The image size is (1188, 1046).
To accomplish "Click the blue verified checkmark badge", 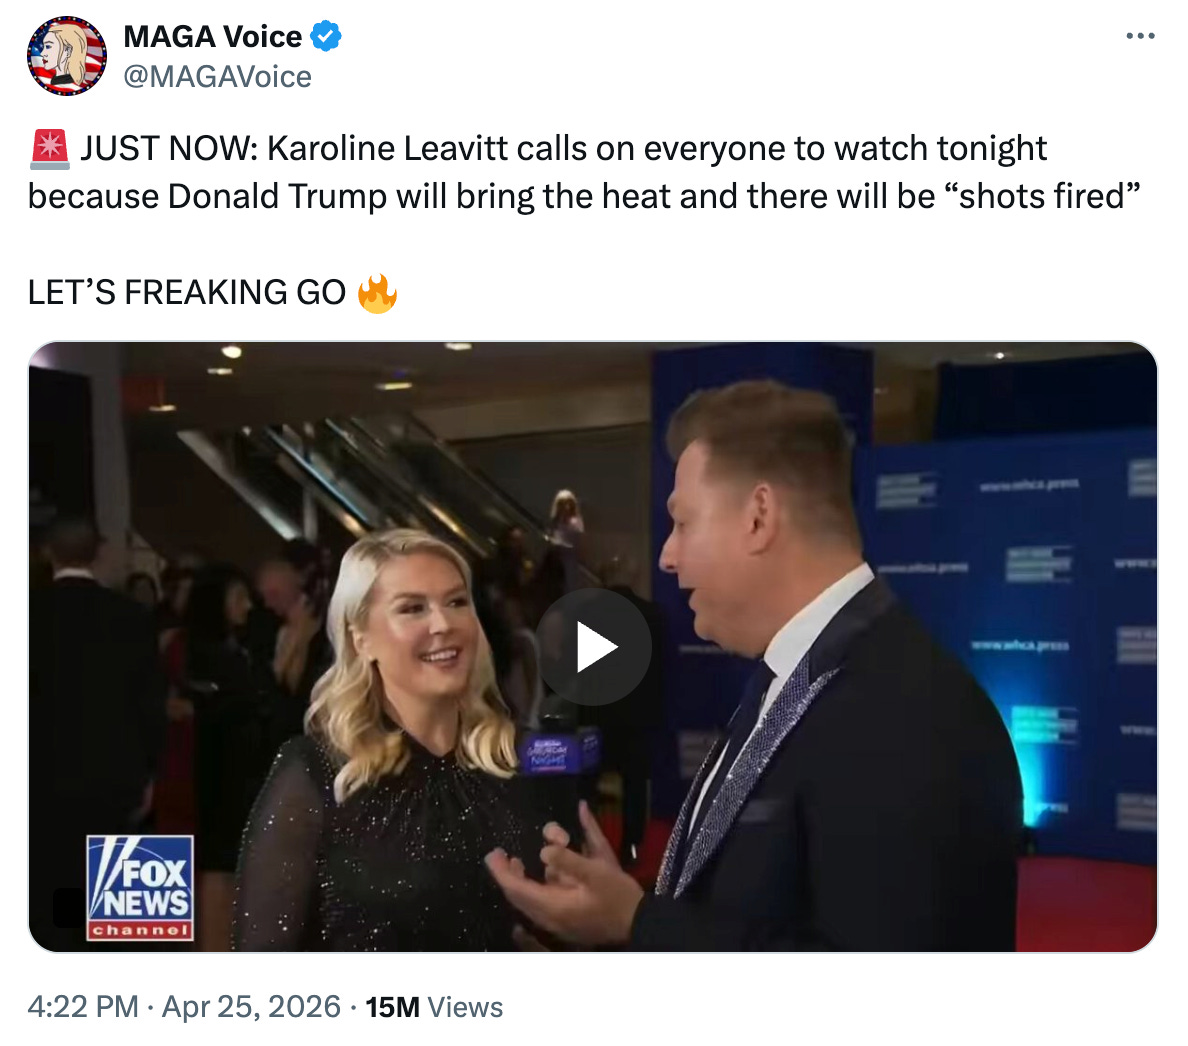I will (x=326, y=36).
